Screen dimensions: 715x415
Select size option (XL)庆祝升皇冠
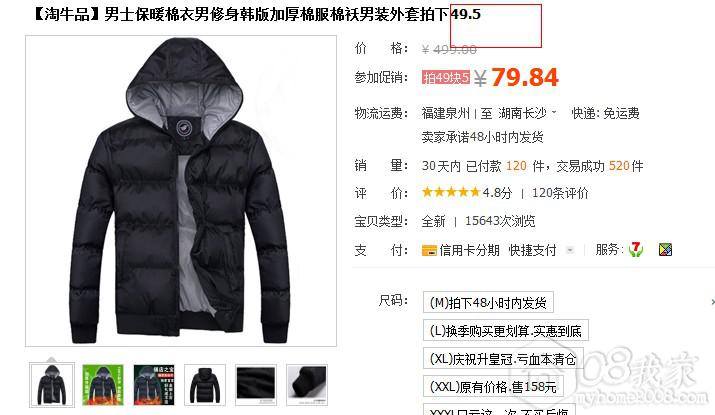(x=503, y=359)
